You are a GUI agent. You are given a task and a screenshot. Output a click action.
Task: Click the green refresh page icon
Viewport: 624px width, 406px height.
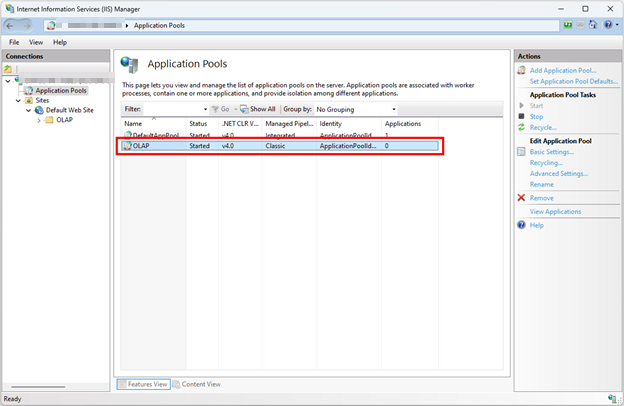568,25
